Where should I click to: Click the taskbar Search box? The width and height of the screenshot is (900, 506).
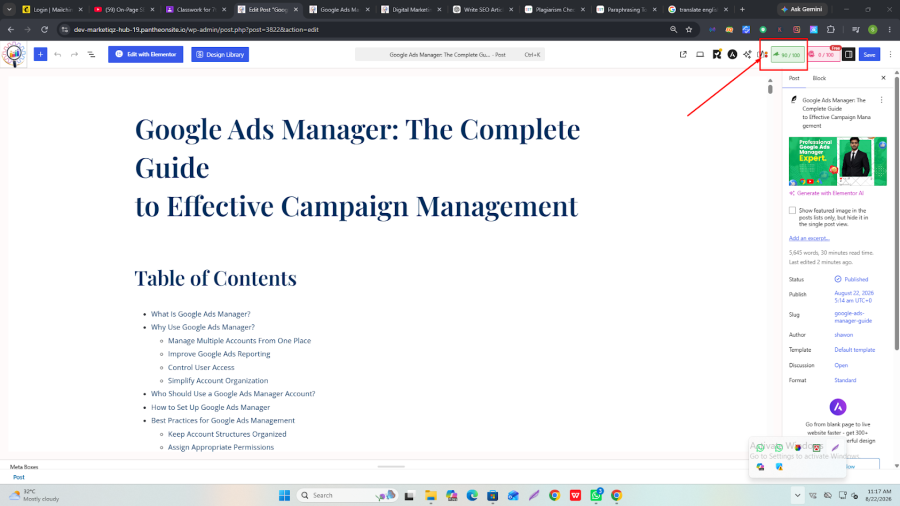click(x=346, y=495)
